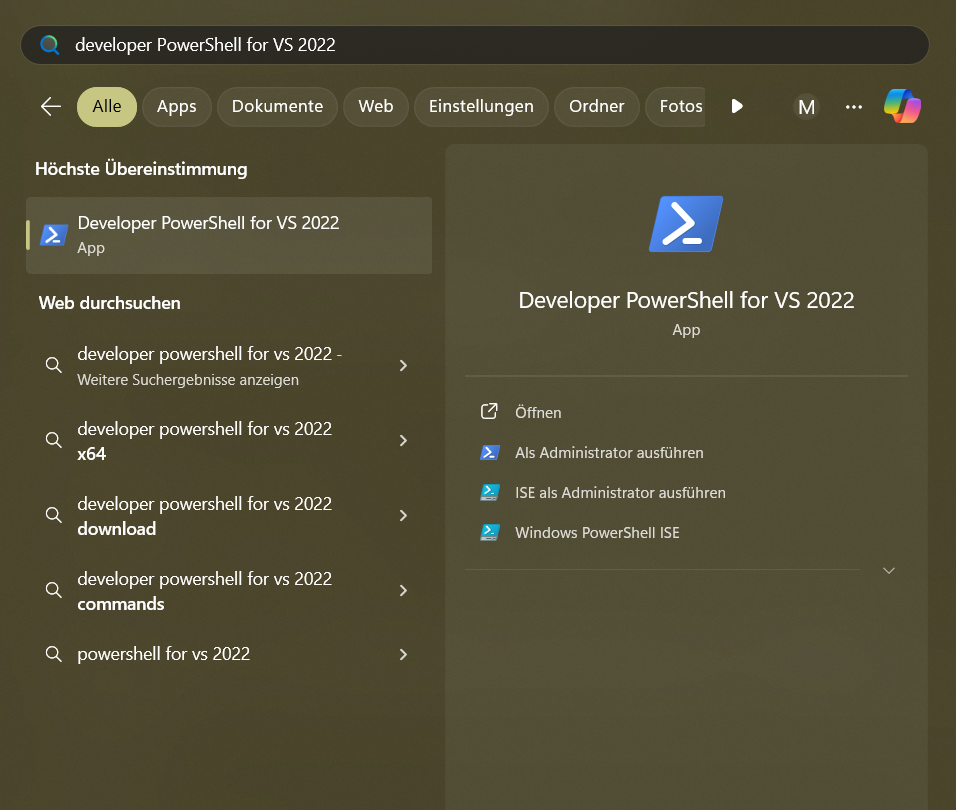Switch to the Dokumente filter tab

[277, 107]
